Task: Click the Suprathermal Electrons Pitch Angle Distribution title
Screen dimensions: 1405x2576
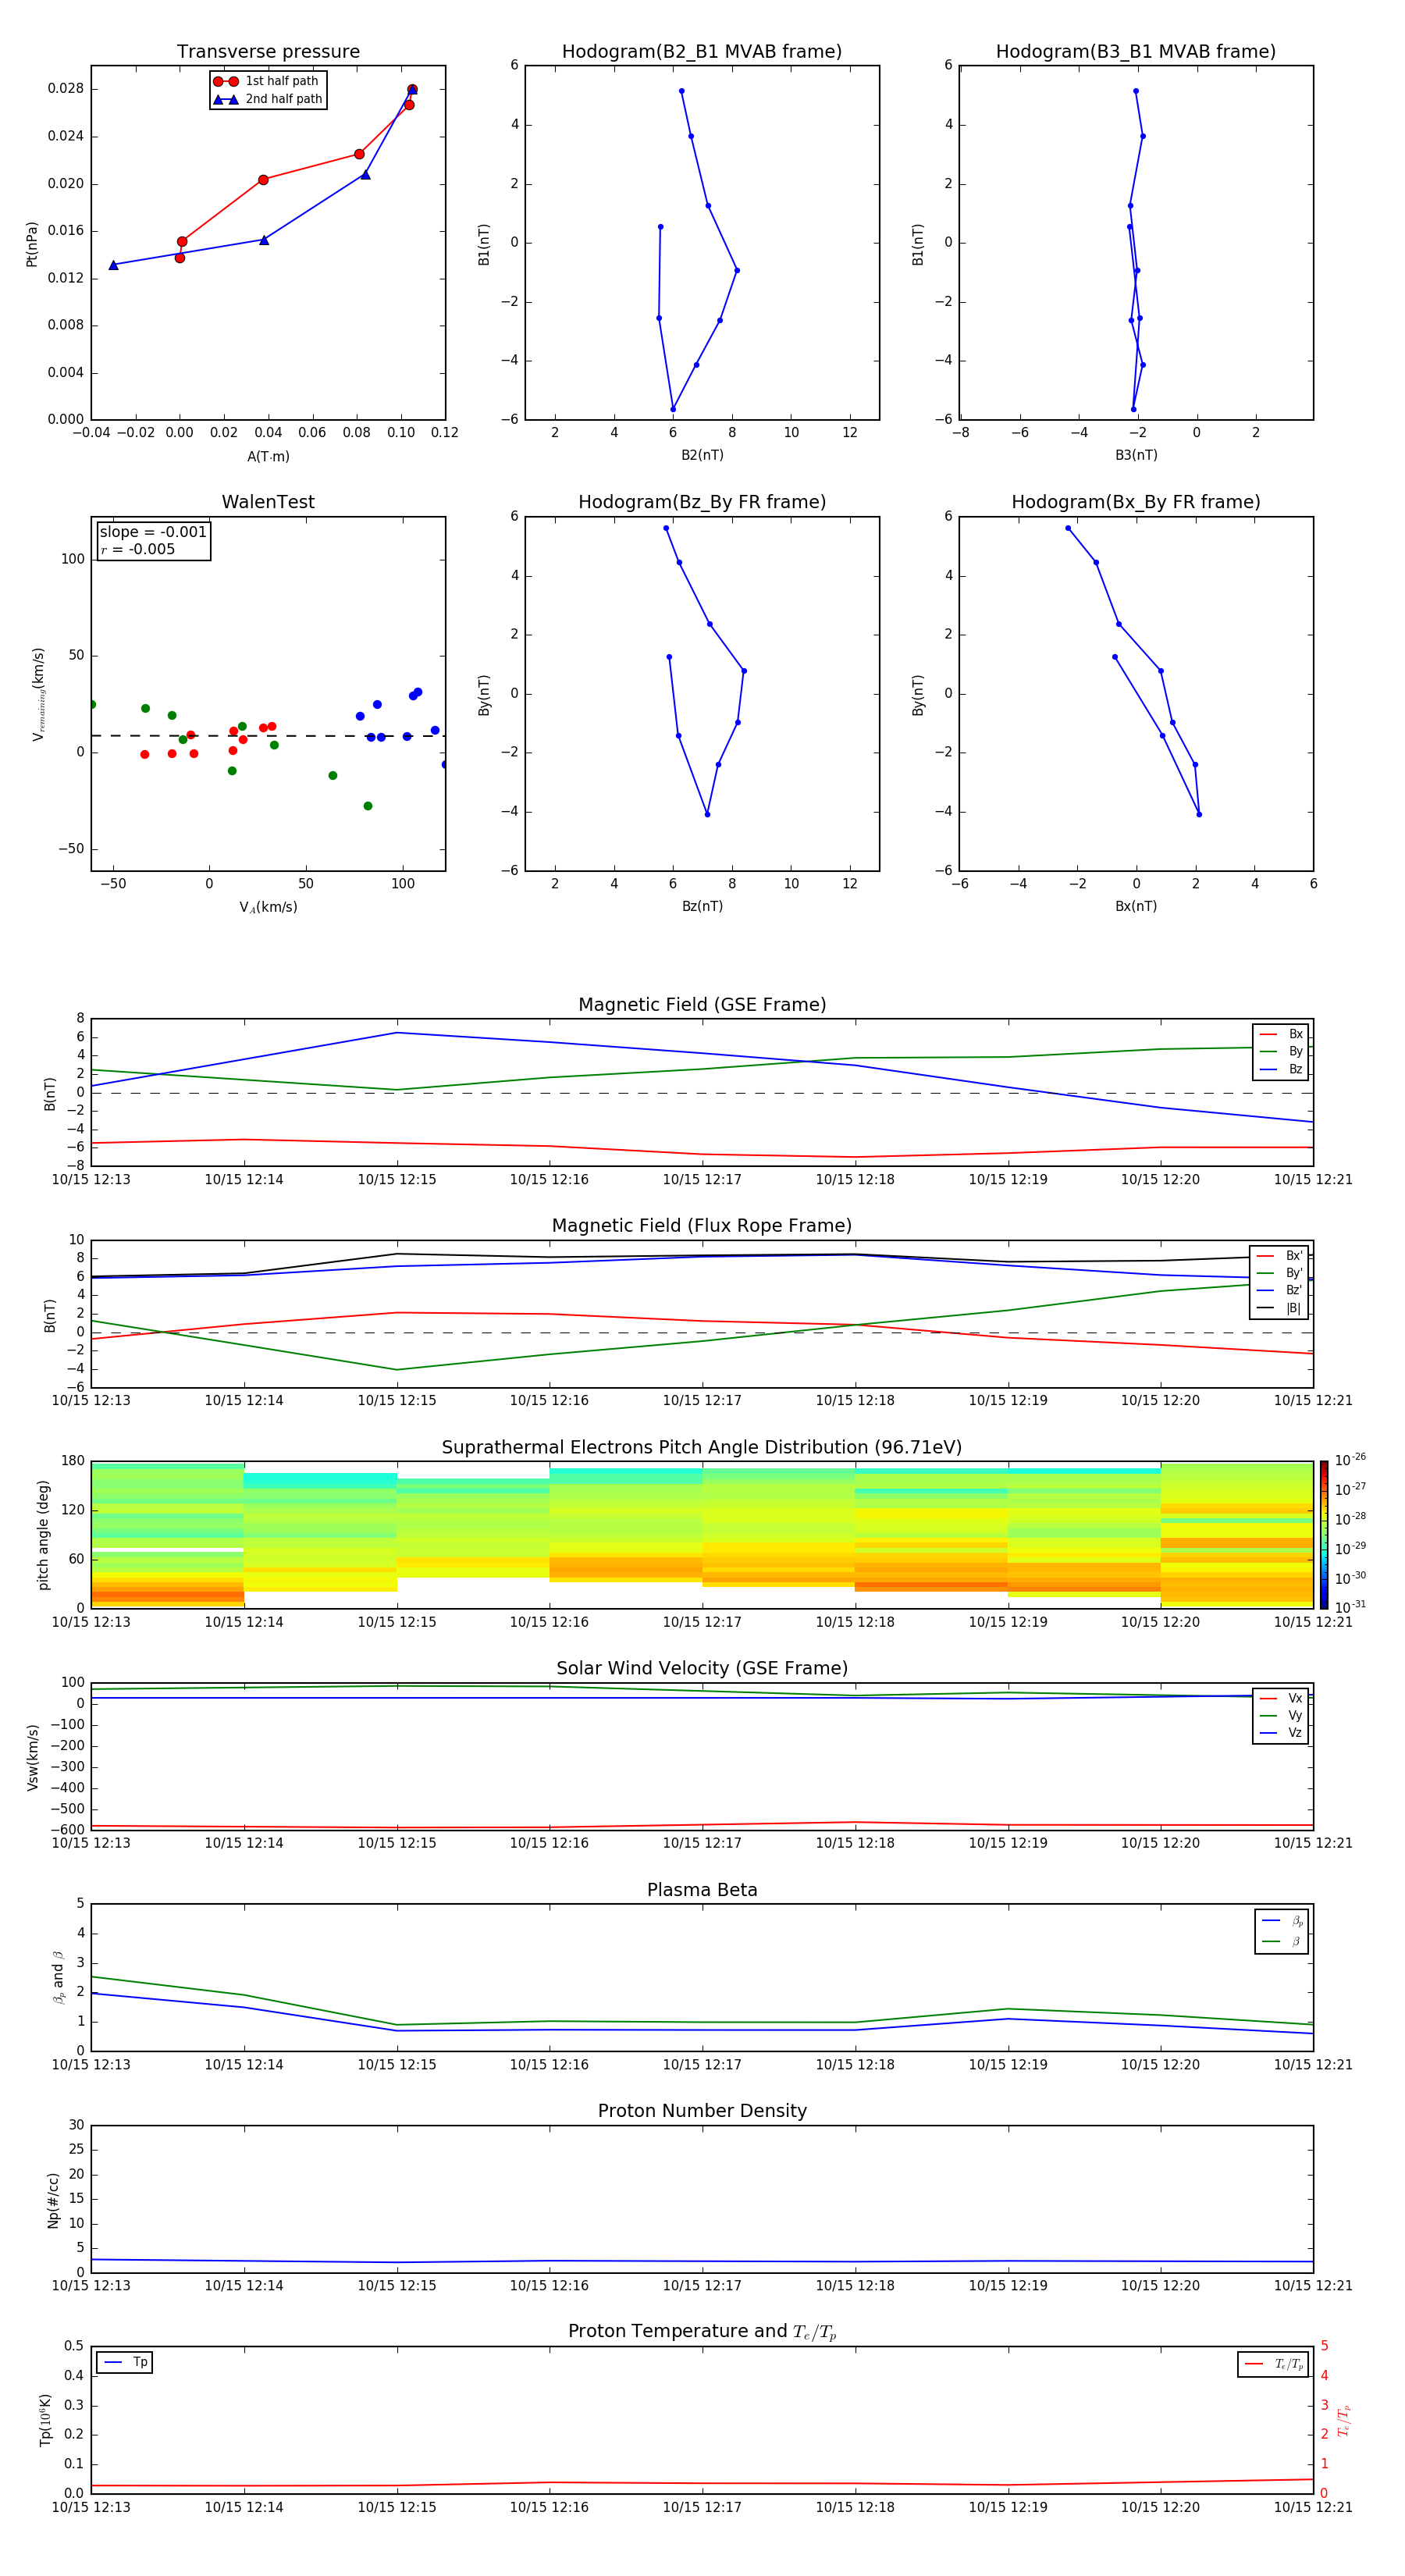Action: click(x=702, y=1448)
